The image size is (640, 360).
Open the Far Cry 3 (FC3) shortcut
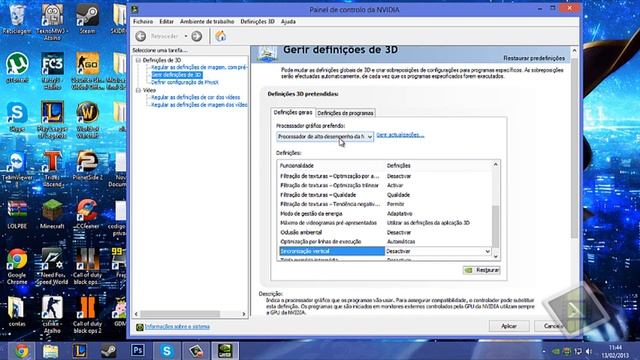coord(52,71)
